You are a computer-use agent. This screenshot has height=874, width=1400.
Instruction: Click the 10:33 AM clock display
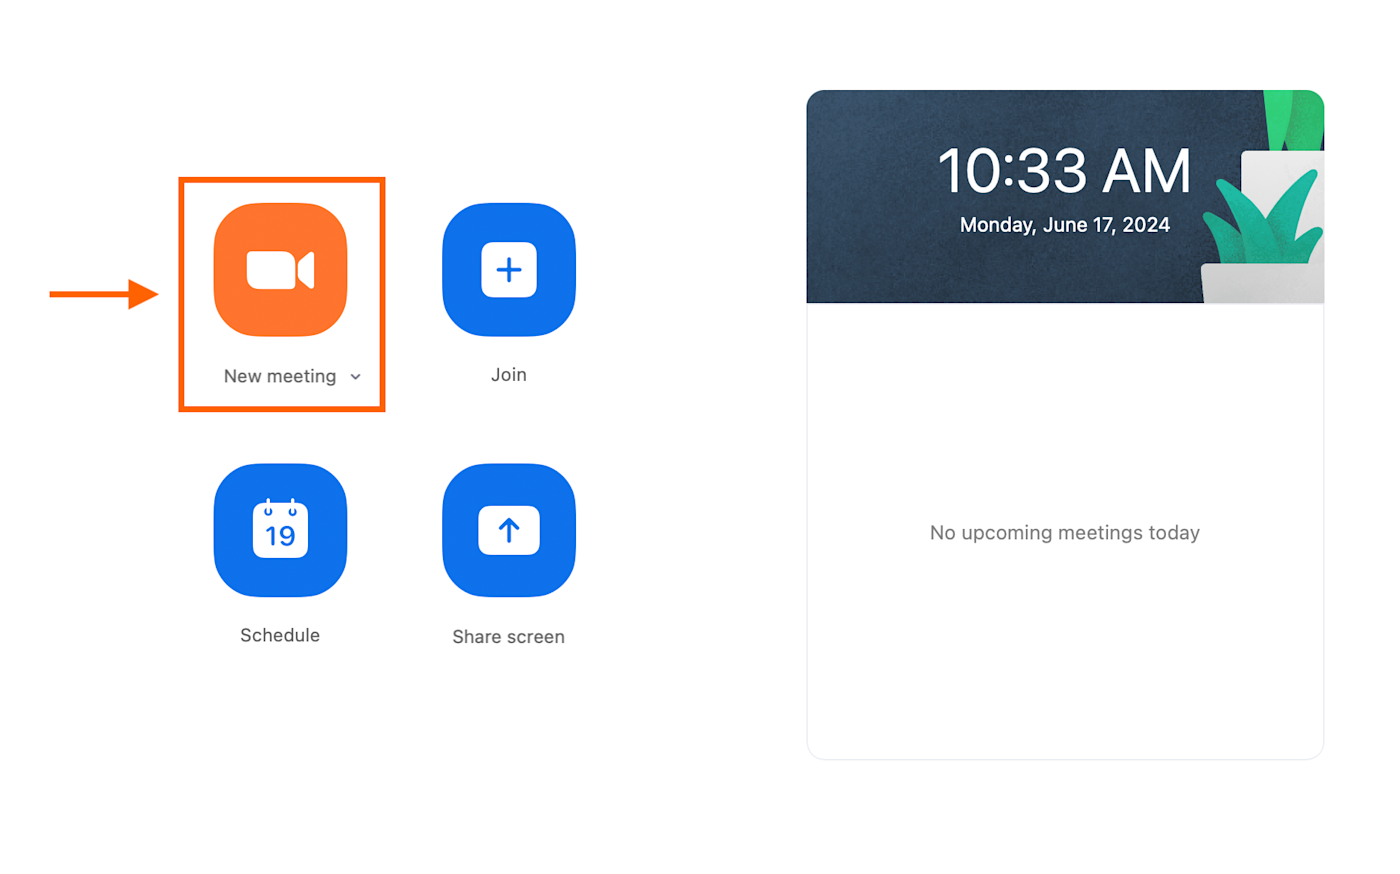[x=1064, y=171]
